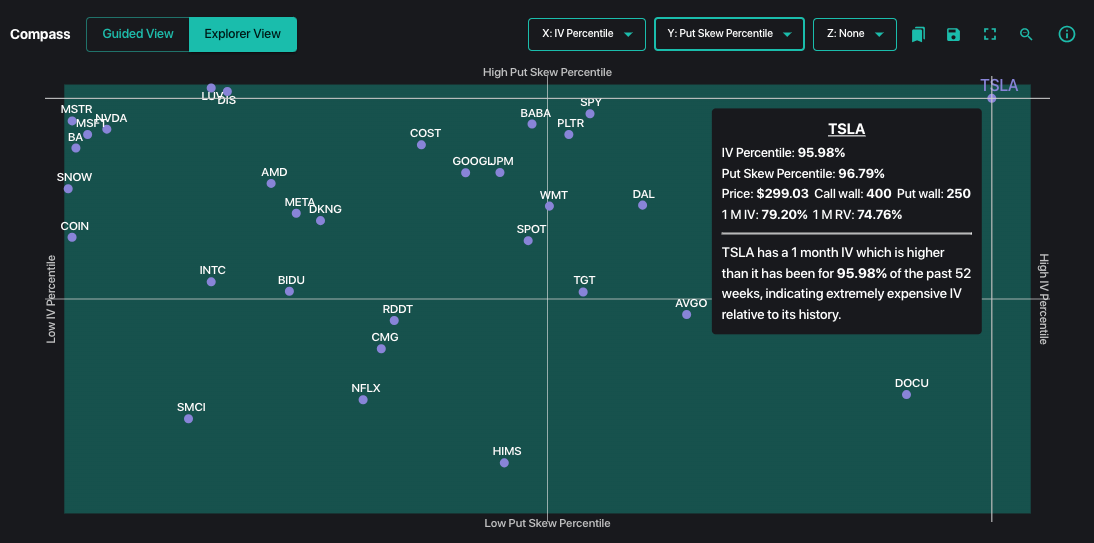Image resolution: width=1094 pixels, height=543 pixels.
Task: Click the Put wall: 250 value
Action: pyautogui.click(x=934, y=194)
